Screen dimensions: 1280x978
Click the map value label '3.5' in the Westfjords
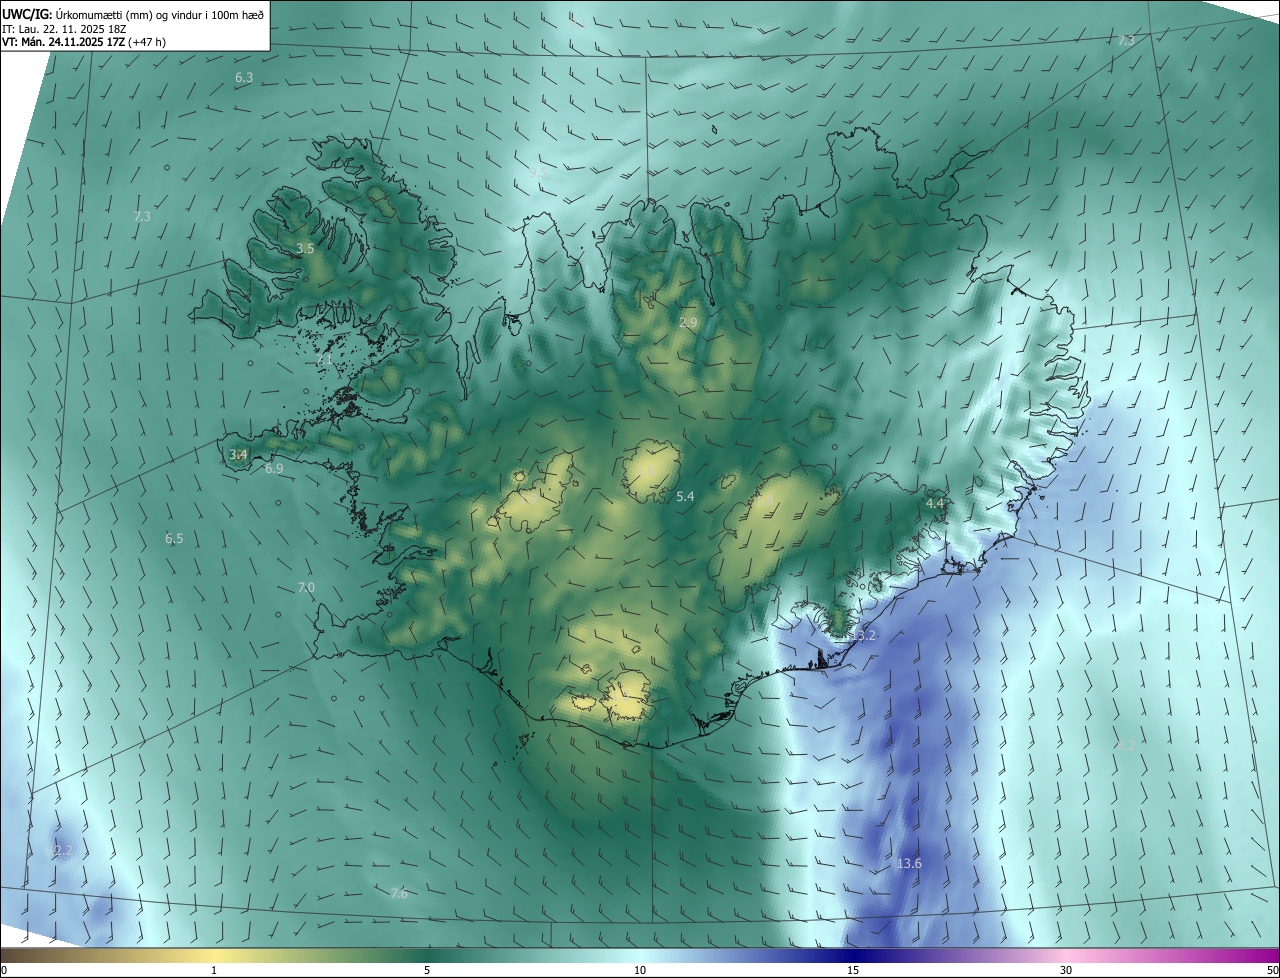coord(306,248)
